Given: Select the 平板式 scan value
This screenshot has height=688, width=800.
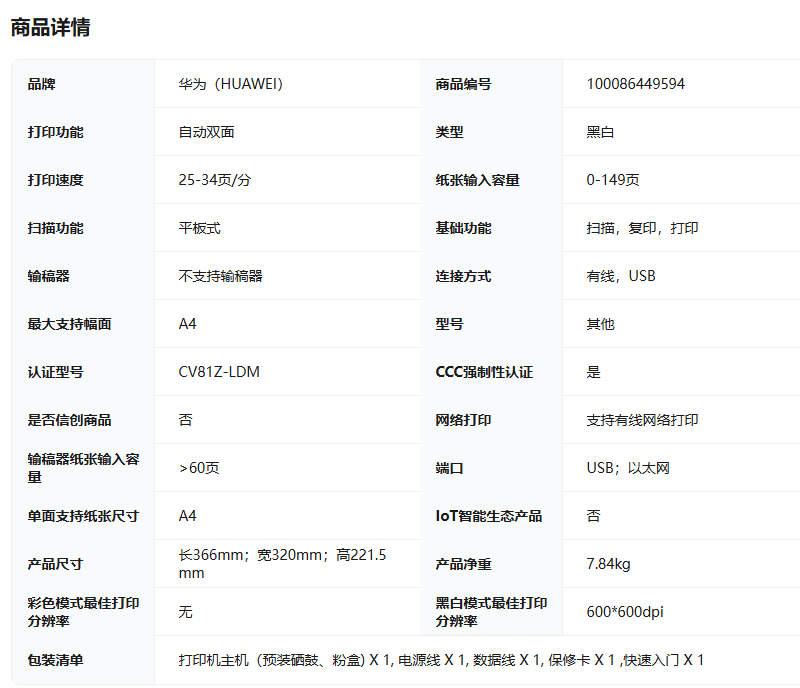Looking at the screenshot, I should click(x=199, y=228).
